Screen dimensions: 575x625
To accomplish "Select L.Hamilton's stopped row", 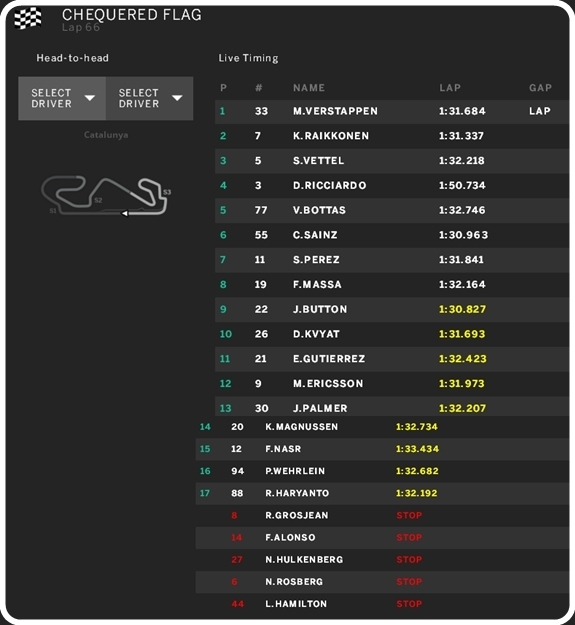I will [x=382, y=604].
